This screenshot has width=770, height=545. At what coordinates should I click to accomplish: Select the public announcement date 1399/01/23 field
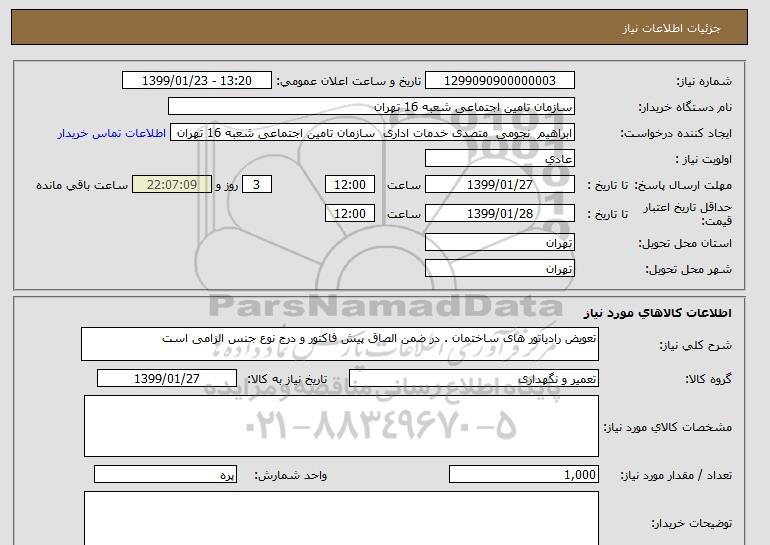point(196,81)
